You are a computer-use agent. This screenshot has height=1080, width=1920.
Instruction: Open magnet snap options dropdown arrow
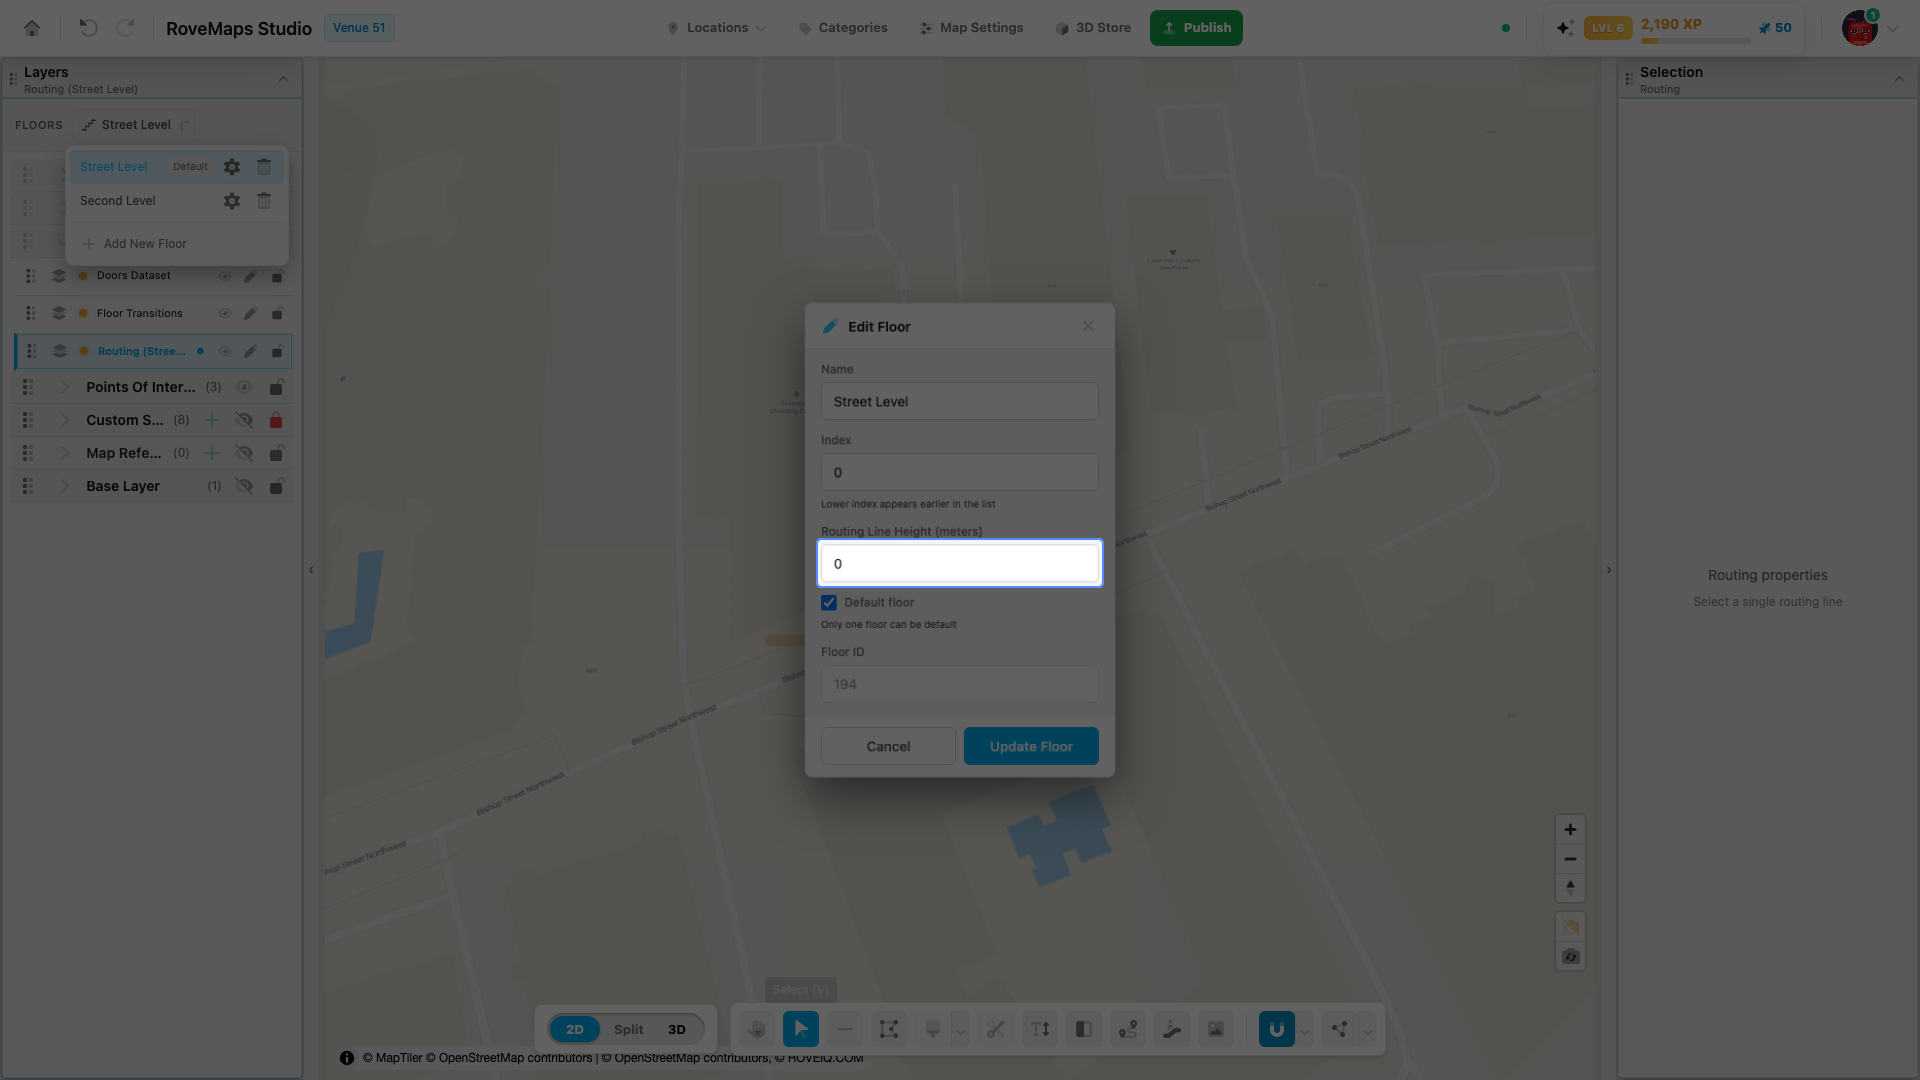[x=1305, y=1030]
